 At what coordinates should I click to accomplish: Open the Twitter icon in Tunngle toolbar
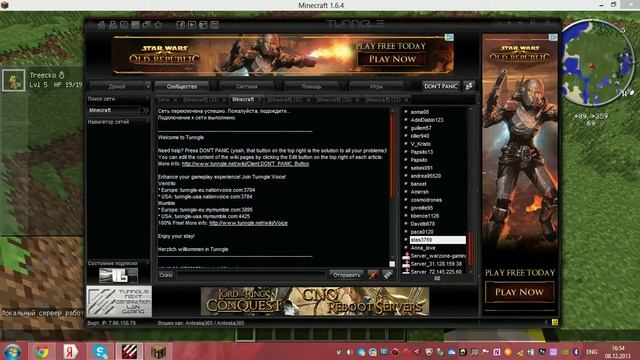point(192,25)
